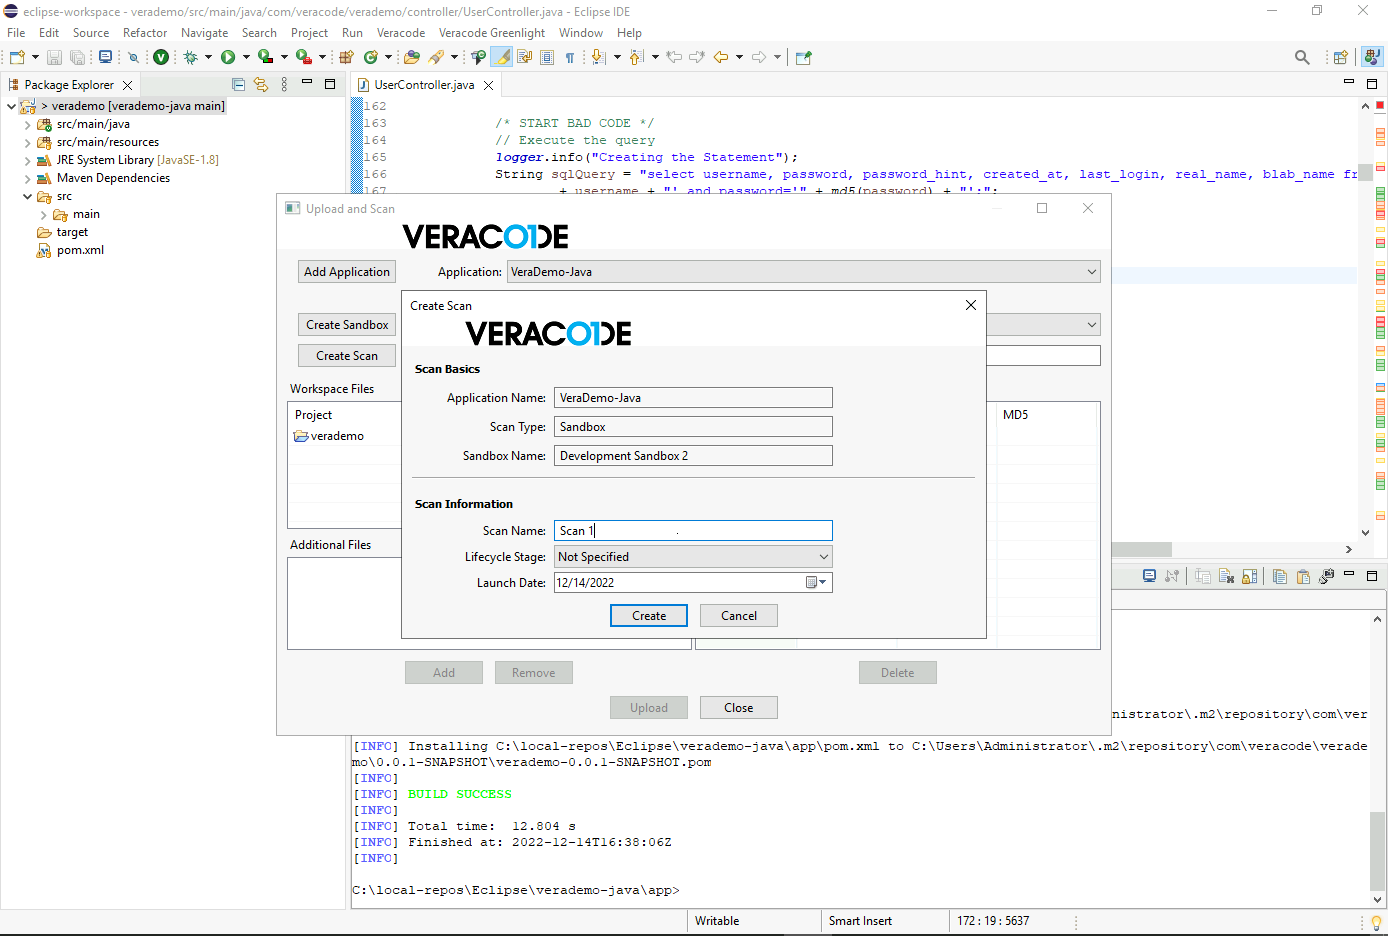Image resolution: width=1388 pixels, height=936 pixels.
Task: Toggle console Scroll Lock button
Action: [x=1249, y=576]
